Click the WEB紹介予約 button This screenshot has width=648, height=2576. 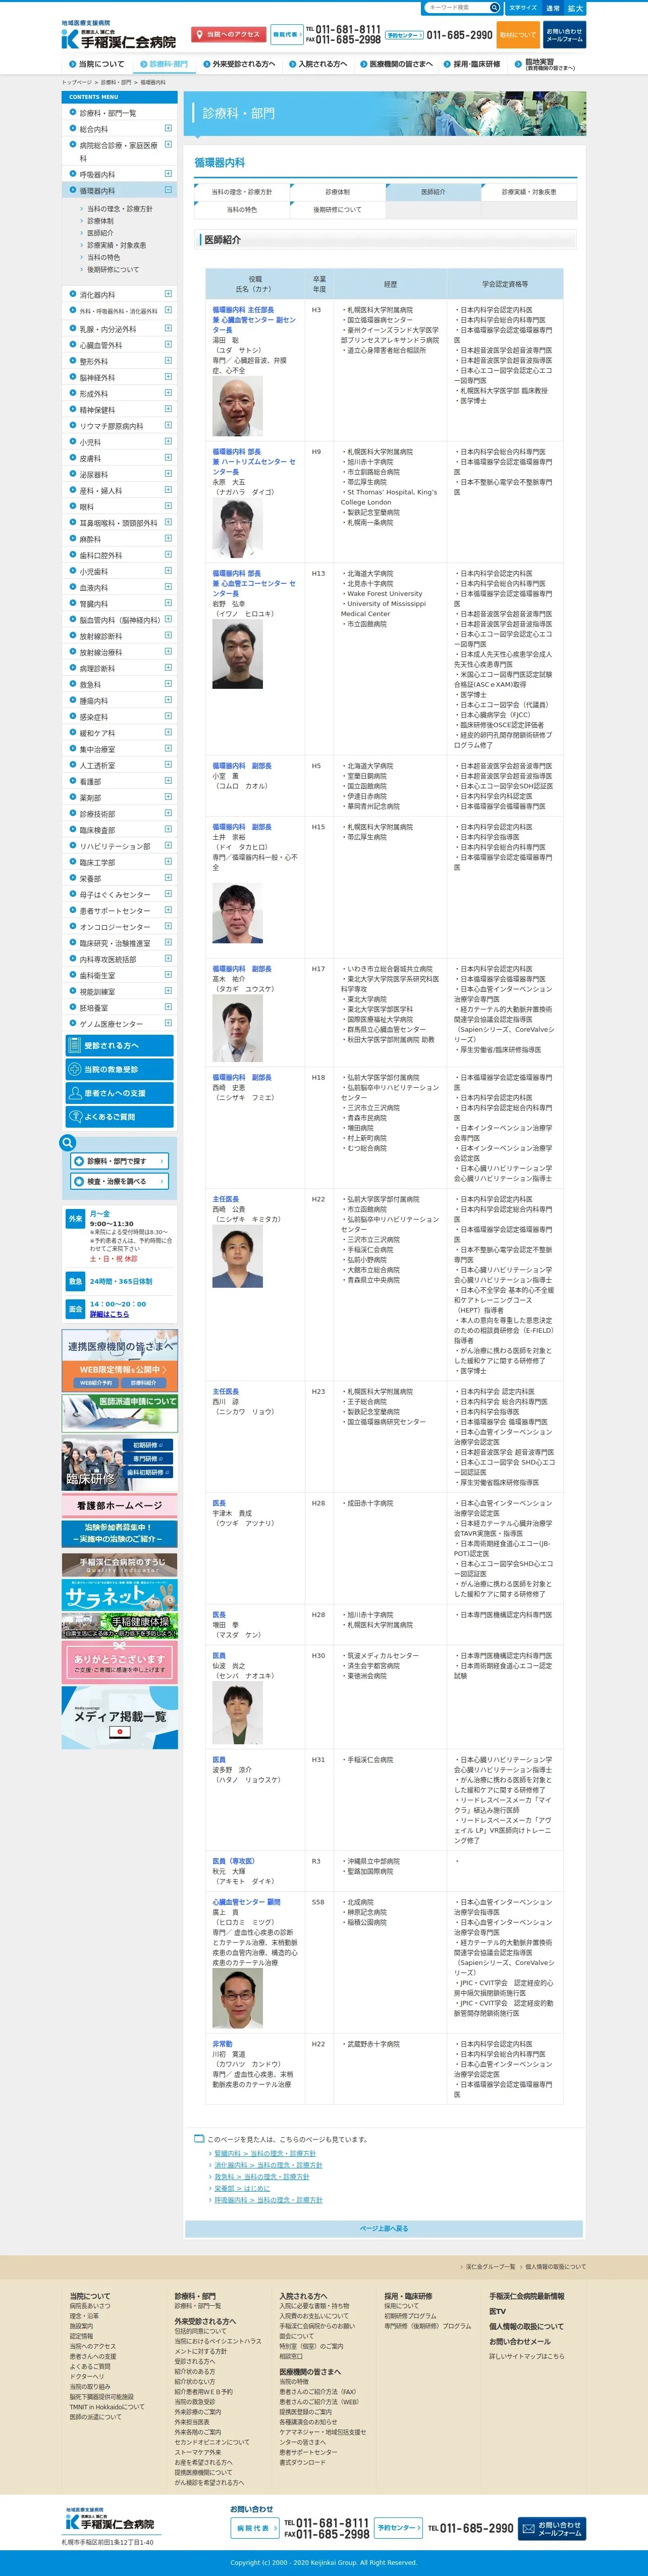point(97,1383)
